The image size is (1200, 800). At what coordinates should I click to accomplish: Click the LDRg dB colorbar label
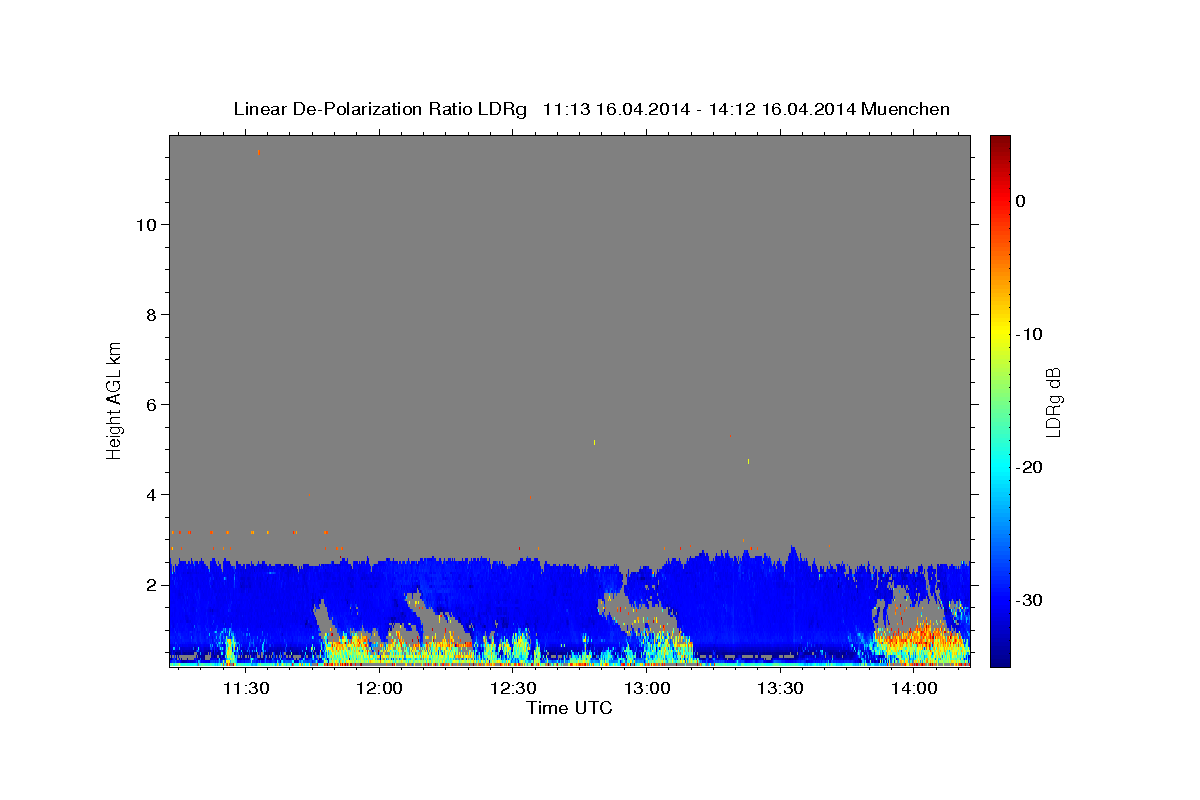tap(1053, 402)
